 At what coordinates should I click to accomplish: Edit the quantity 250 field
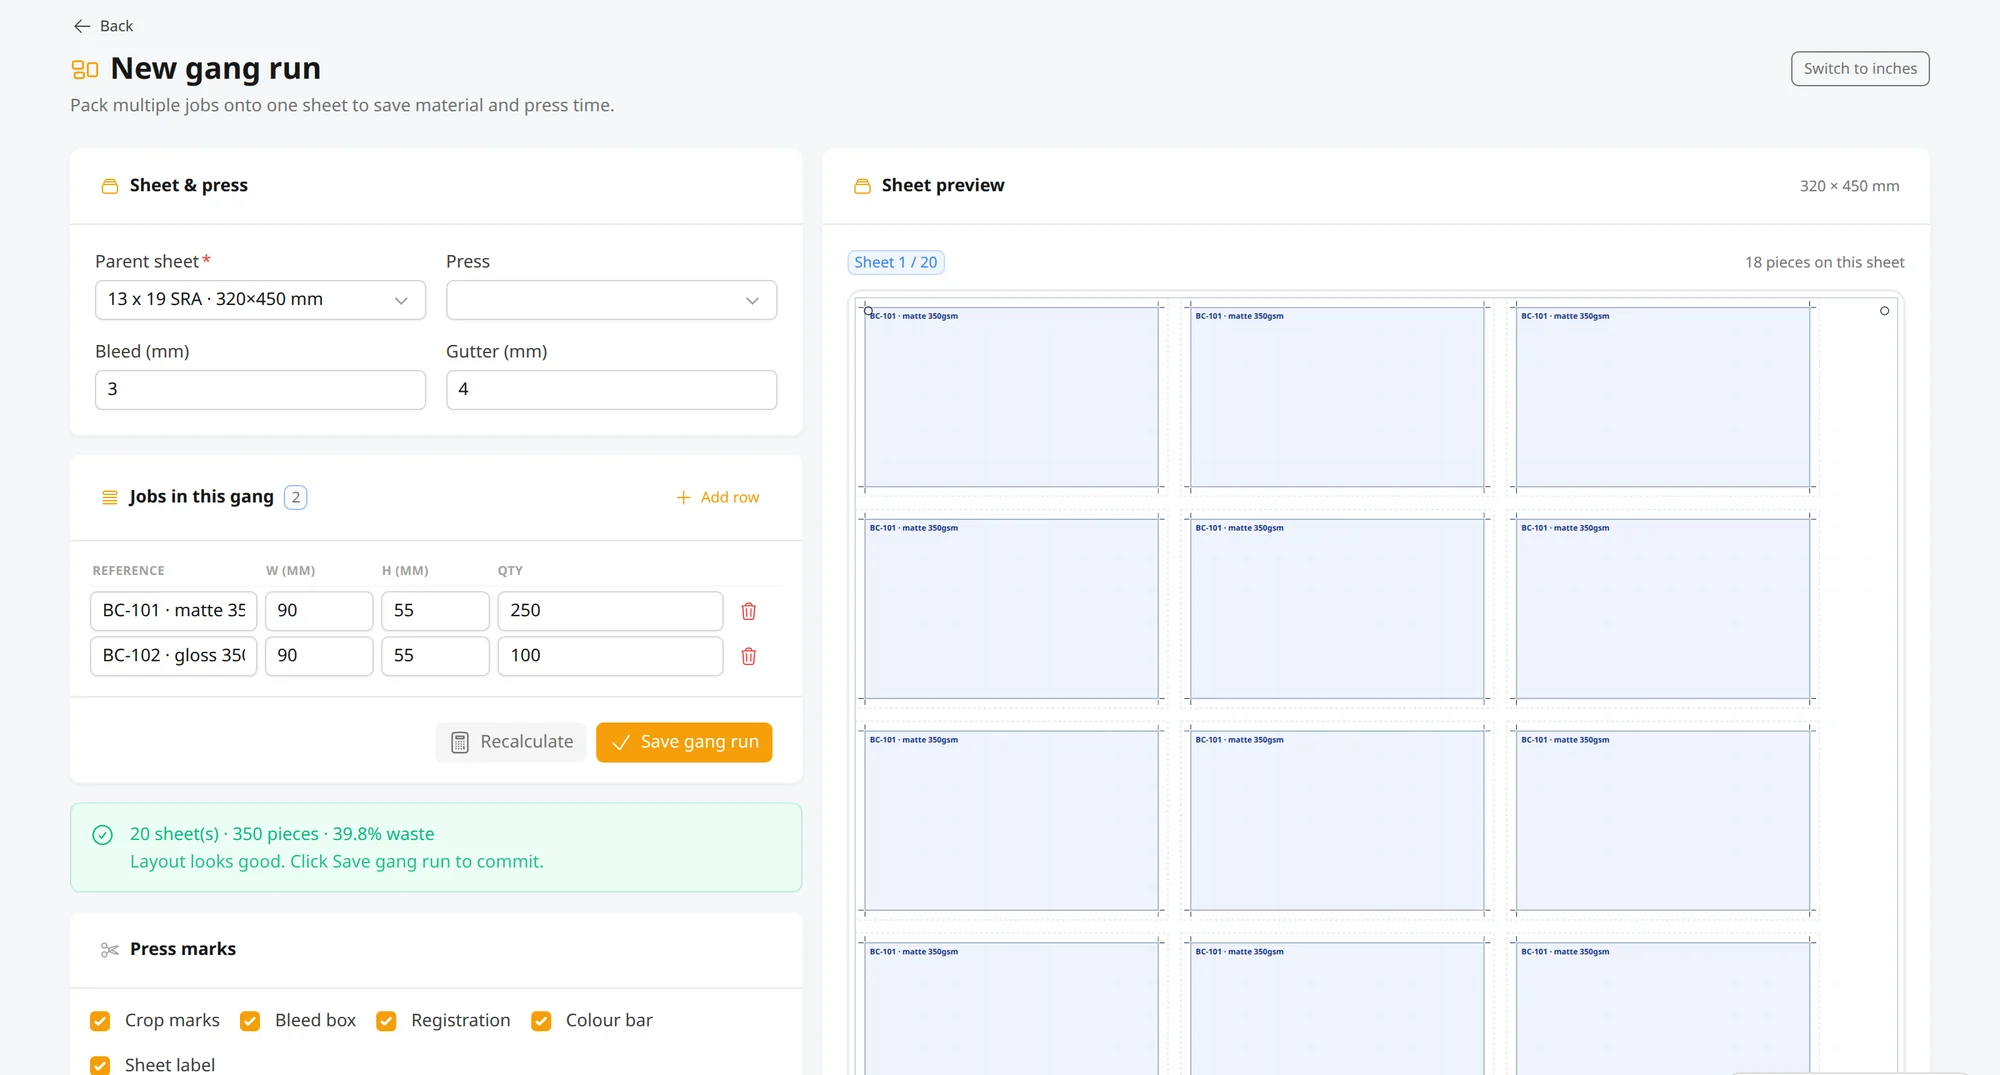point(610,611)
